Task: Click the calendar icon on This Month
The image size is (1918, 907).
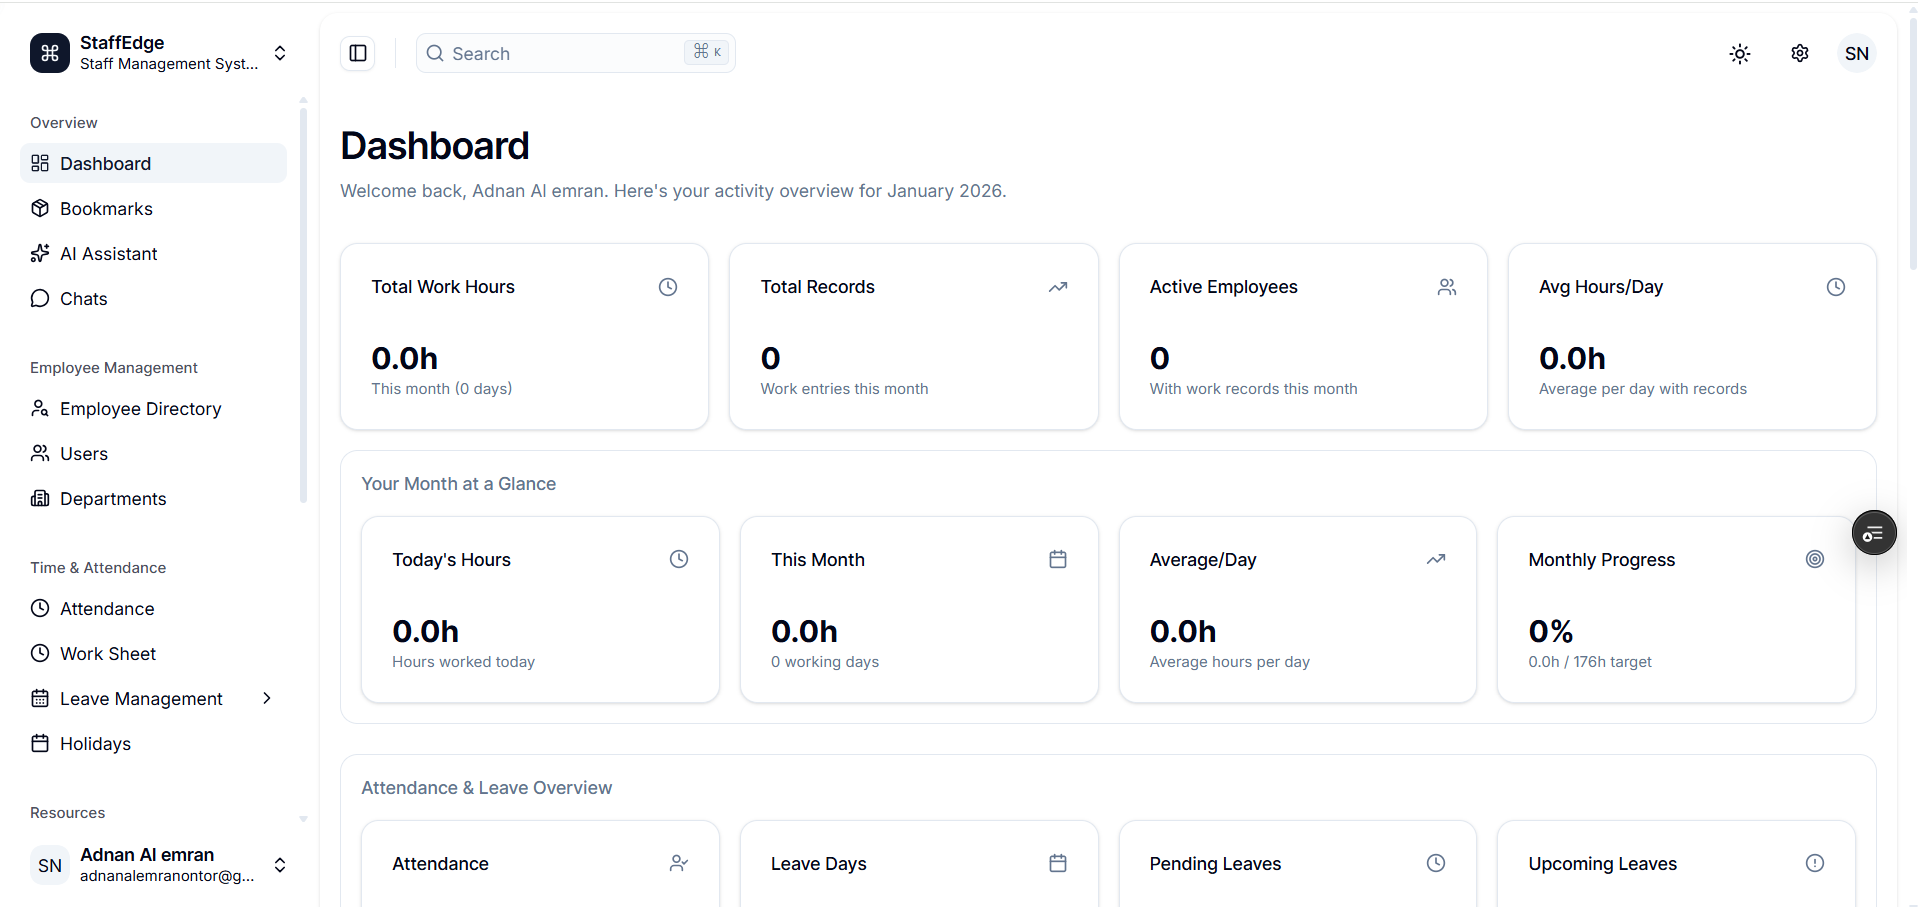Action: [1058, 559]
